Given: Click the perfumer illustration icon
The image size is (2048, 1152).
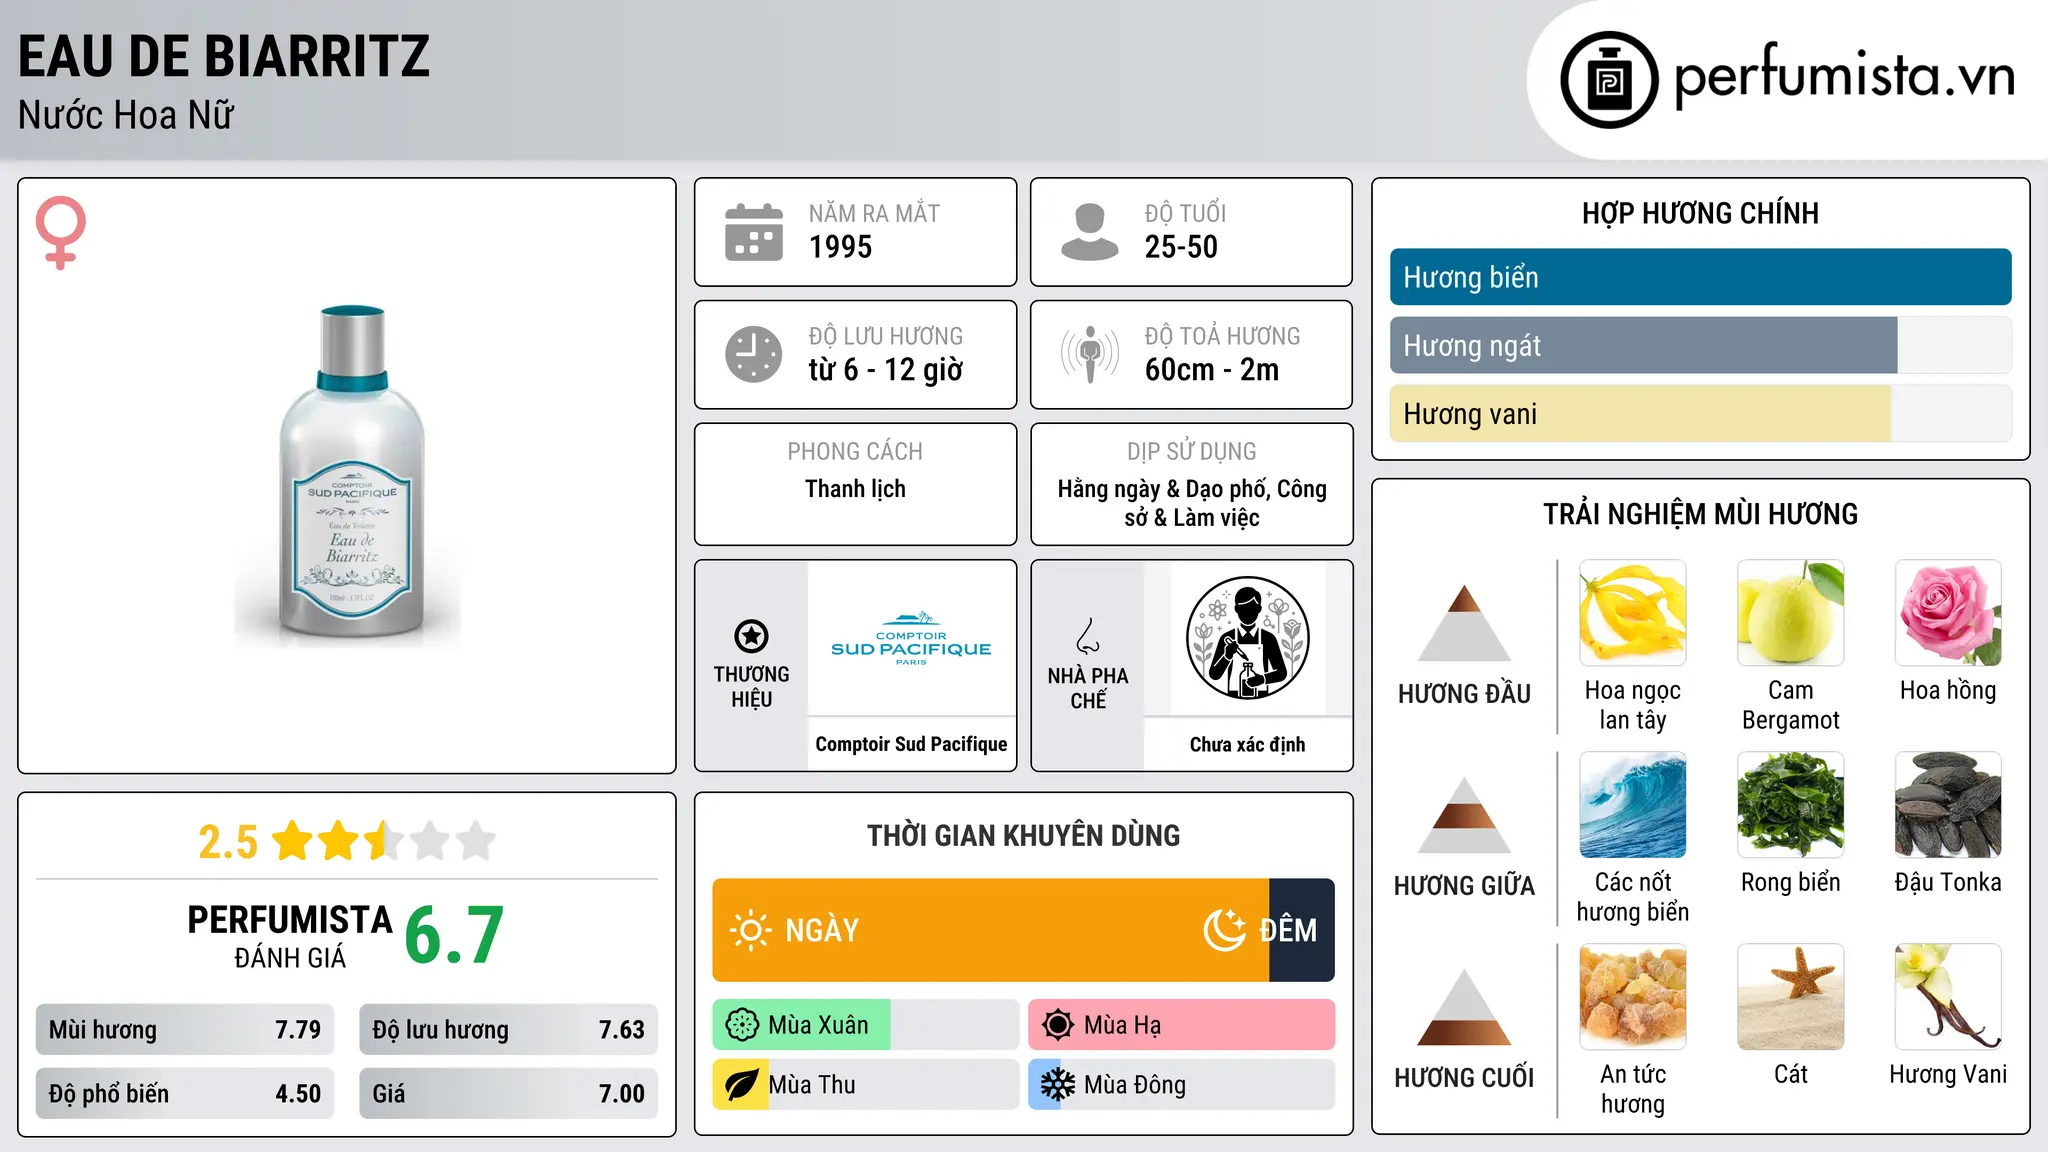Looking at the screenshot, I should [x=1247, y=638].
